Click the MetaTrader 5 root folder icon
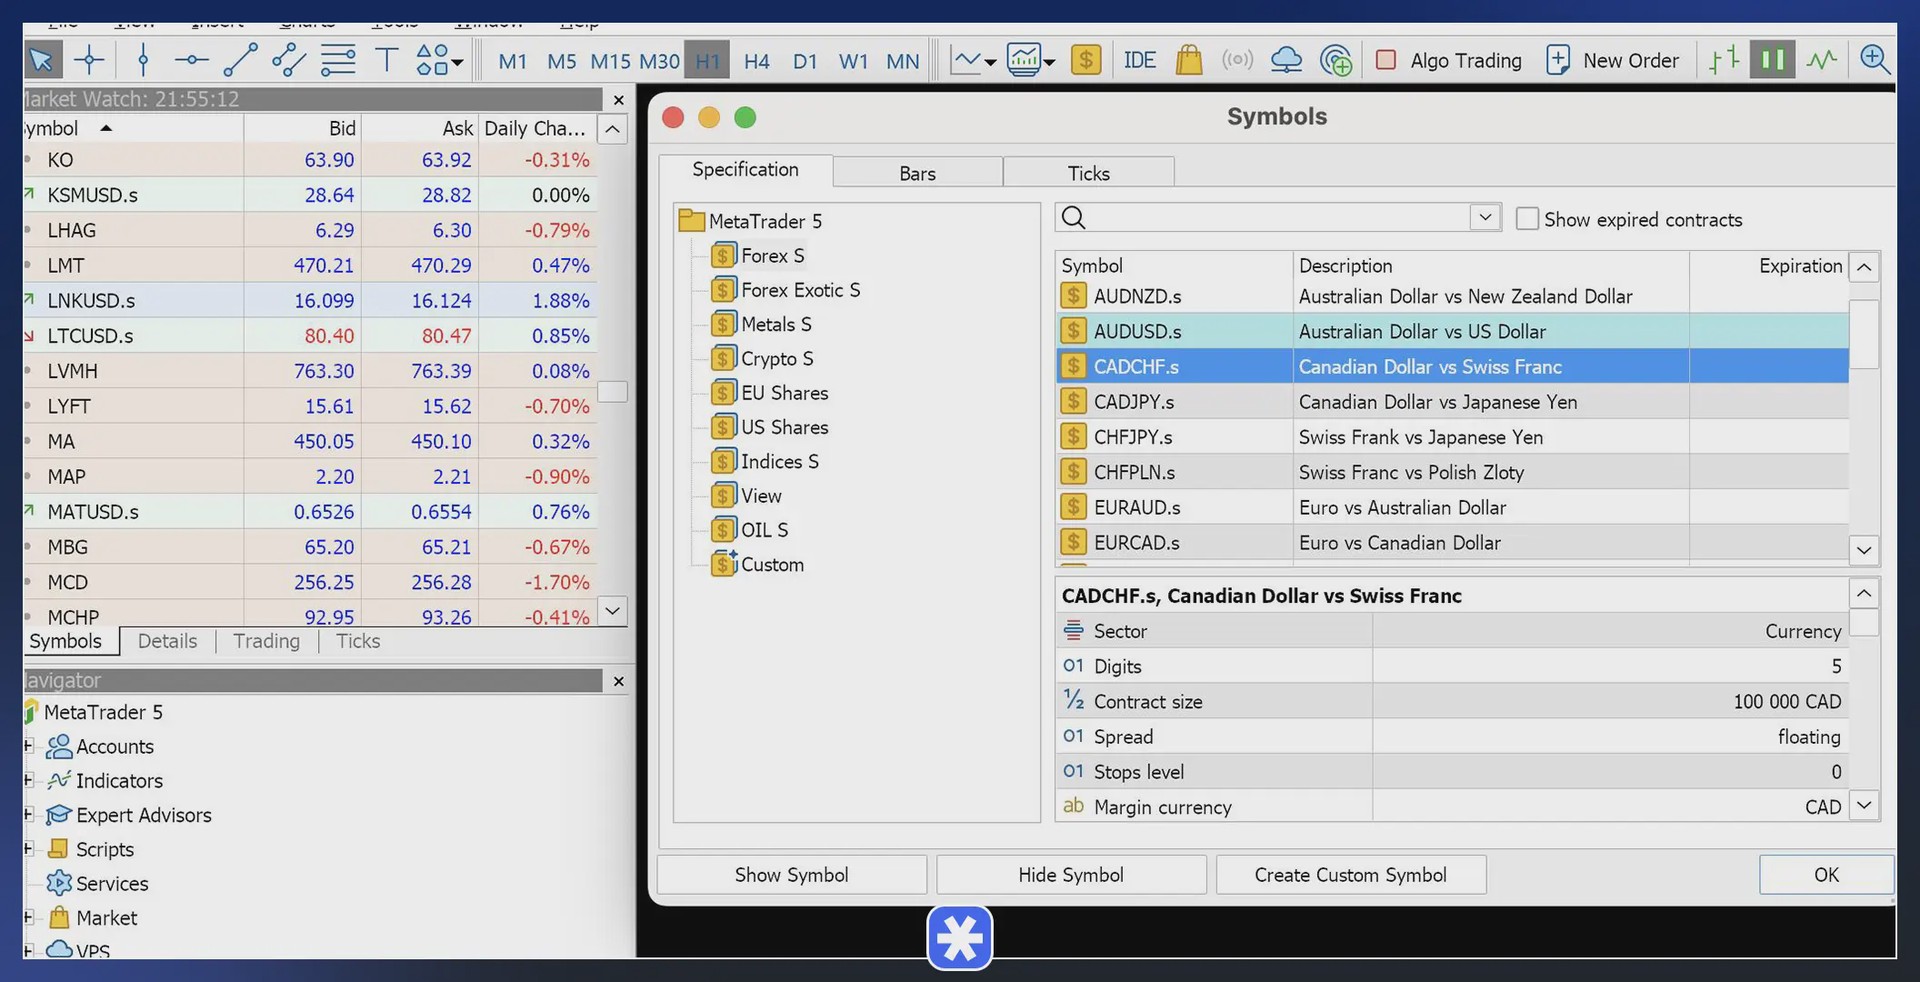This screenshot has height=982, width=1920. click(x=691, y=220)
